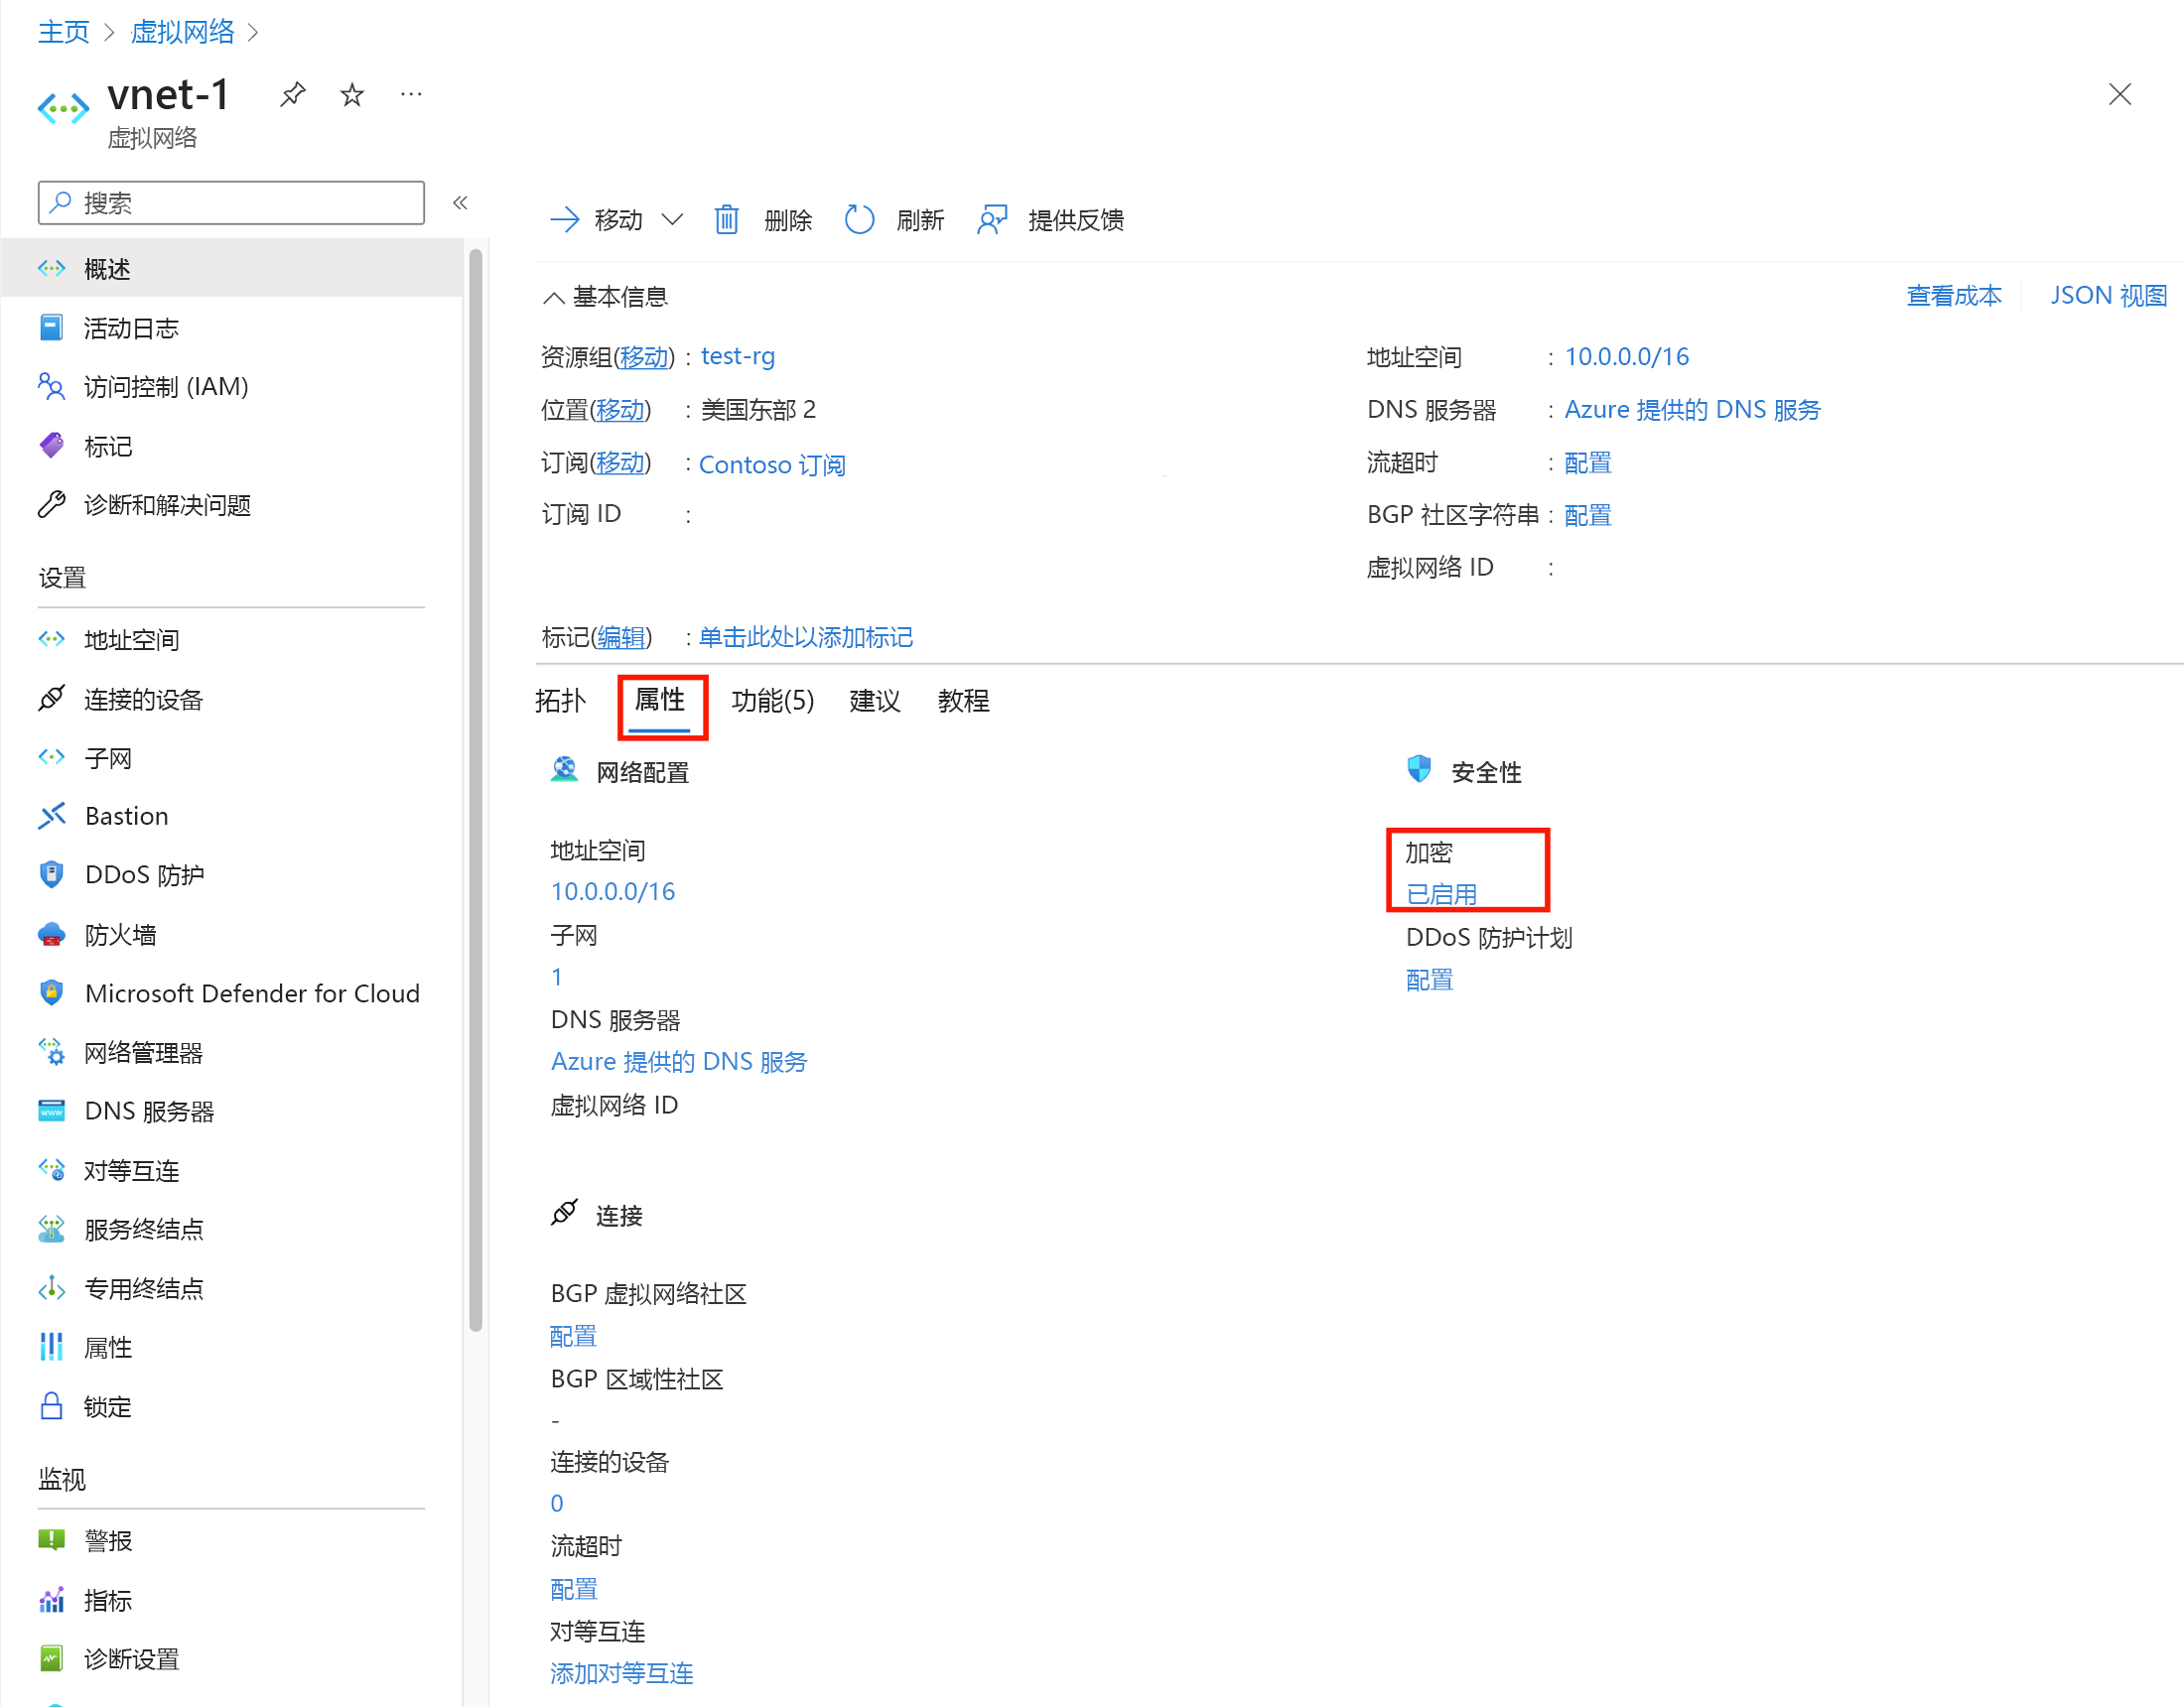Switch to 属性 tab
The image size is (2184, 1707).
pos(659,701)
